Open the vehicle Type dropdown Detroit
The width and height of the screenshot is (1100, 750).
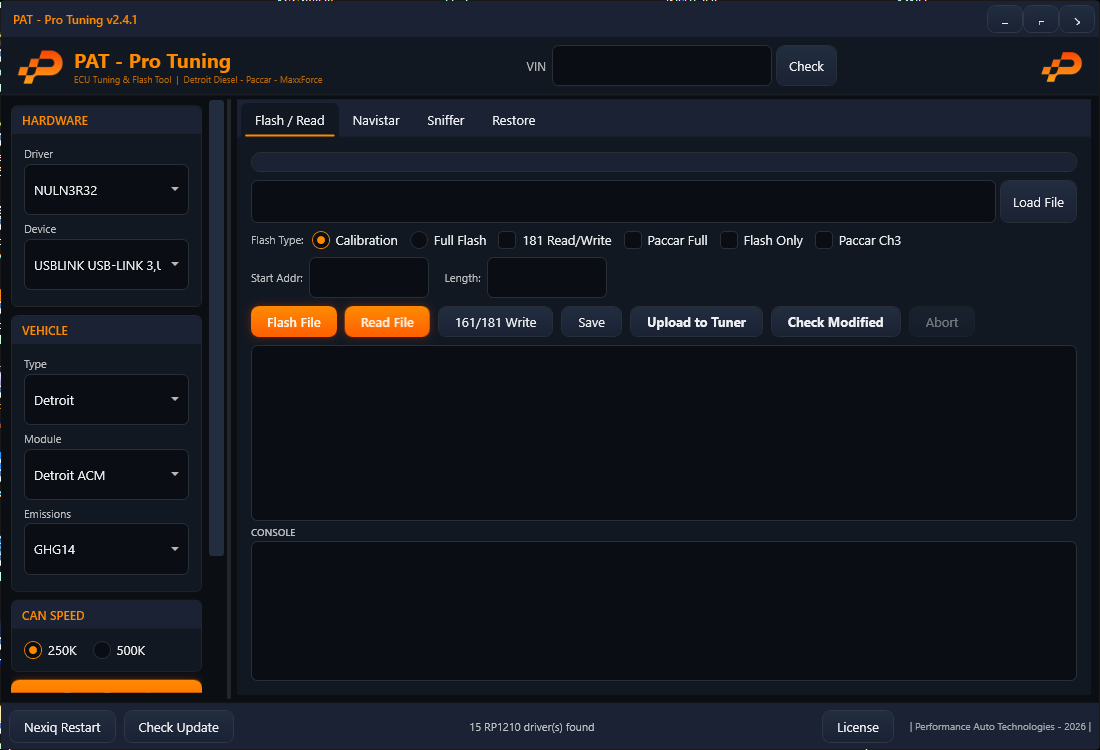click(x=106, y=399)
